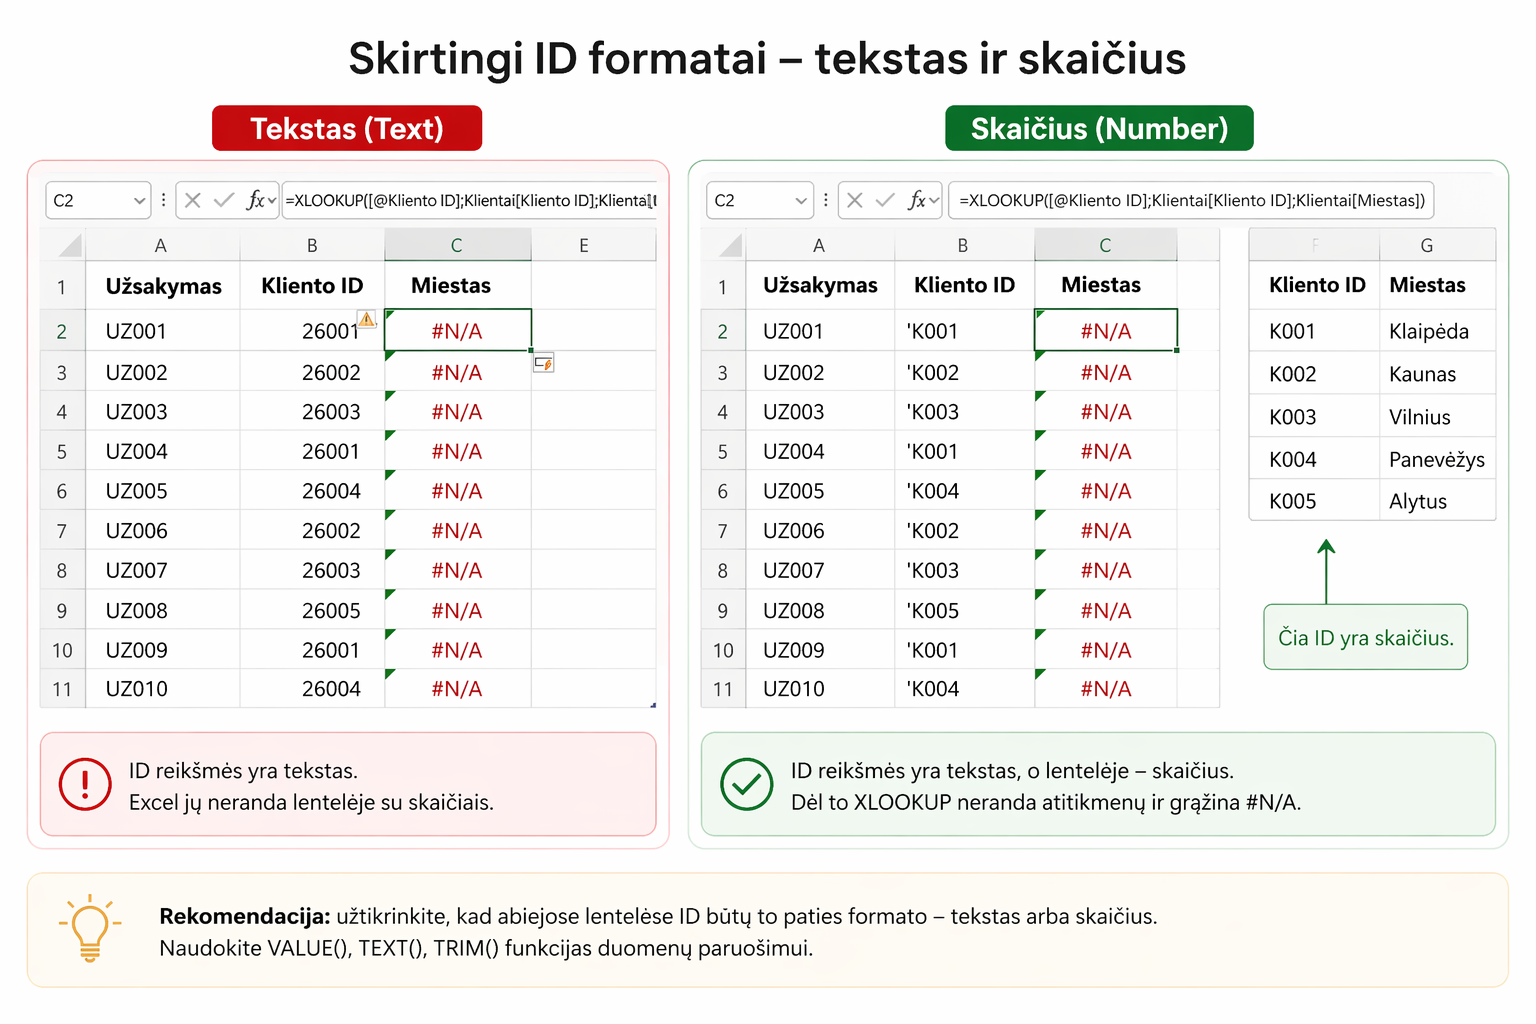Click the C2 Name Box field in right sheet
This screenshot has height=1024, width=1536.
(760, 200)
